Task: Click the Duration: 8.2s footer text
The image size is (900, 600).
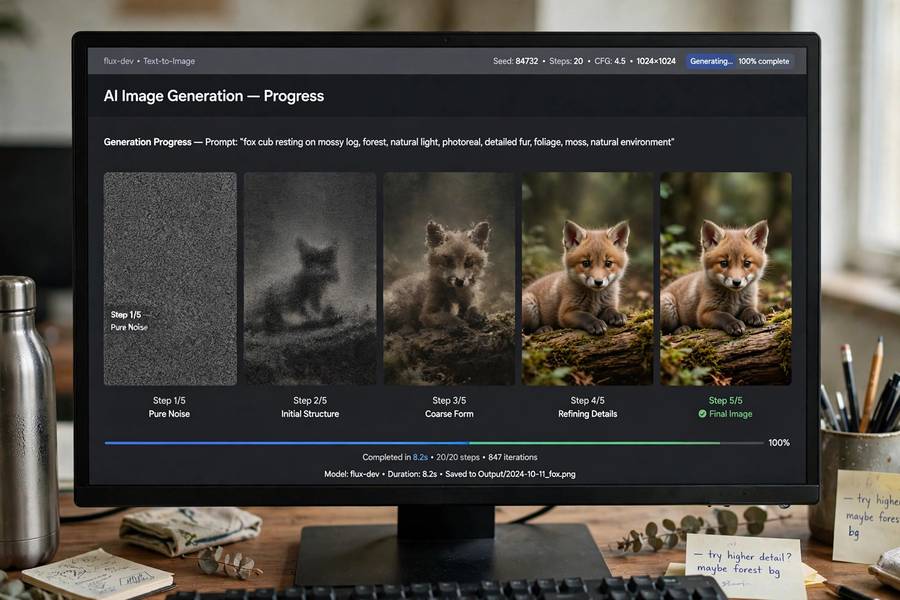Action: (x=412, y=474)
